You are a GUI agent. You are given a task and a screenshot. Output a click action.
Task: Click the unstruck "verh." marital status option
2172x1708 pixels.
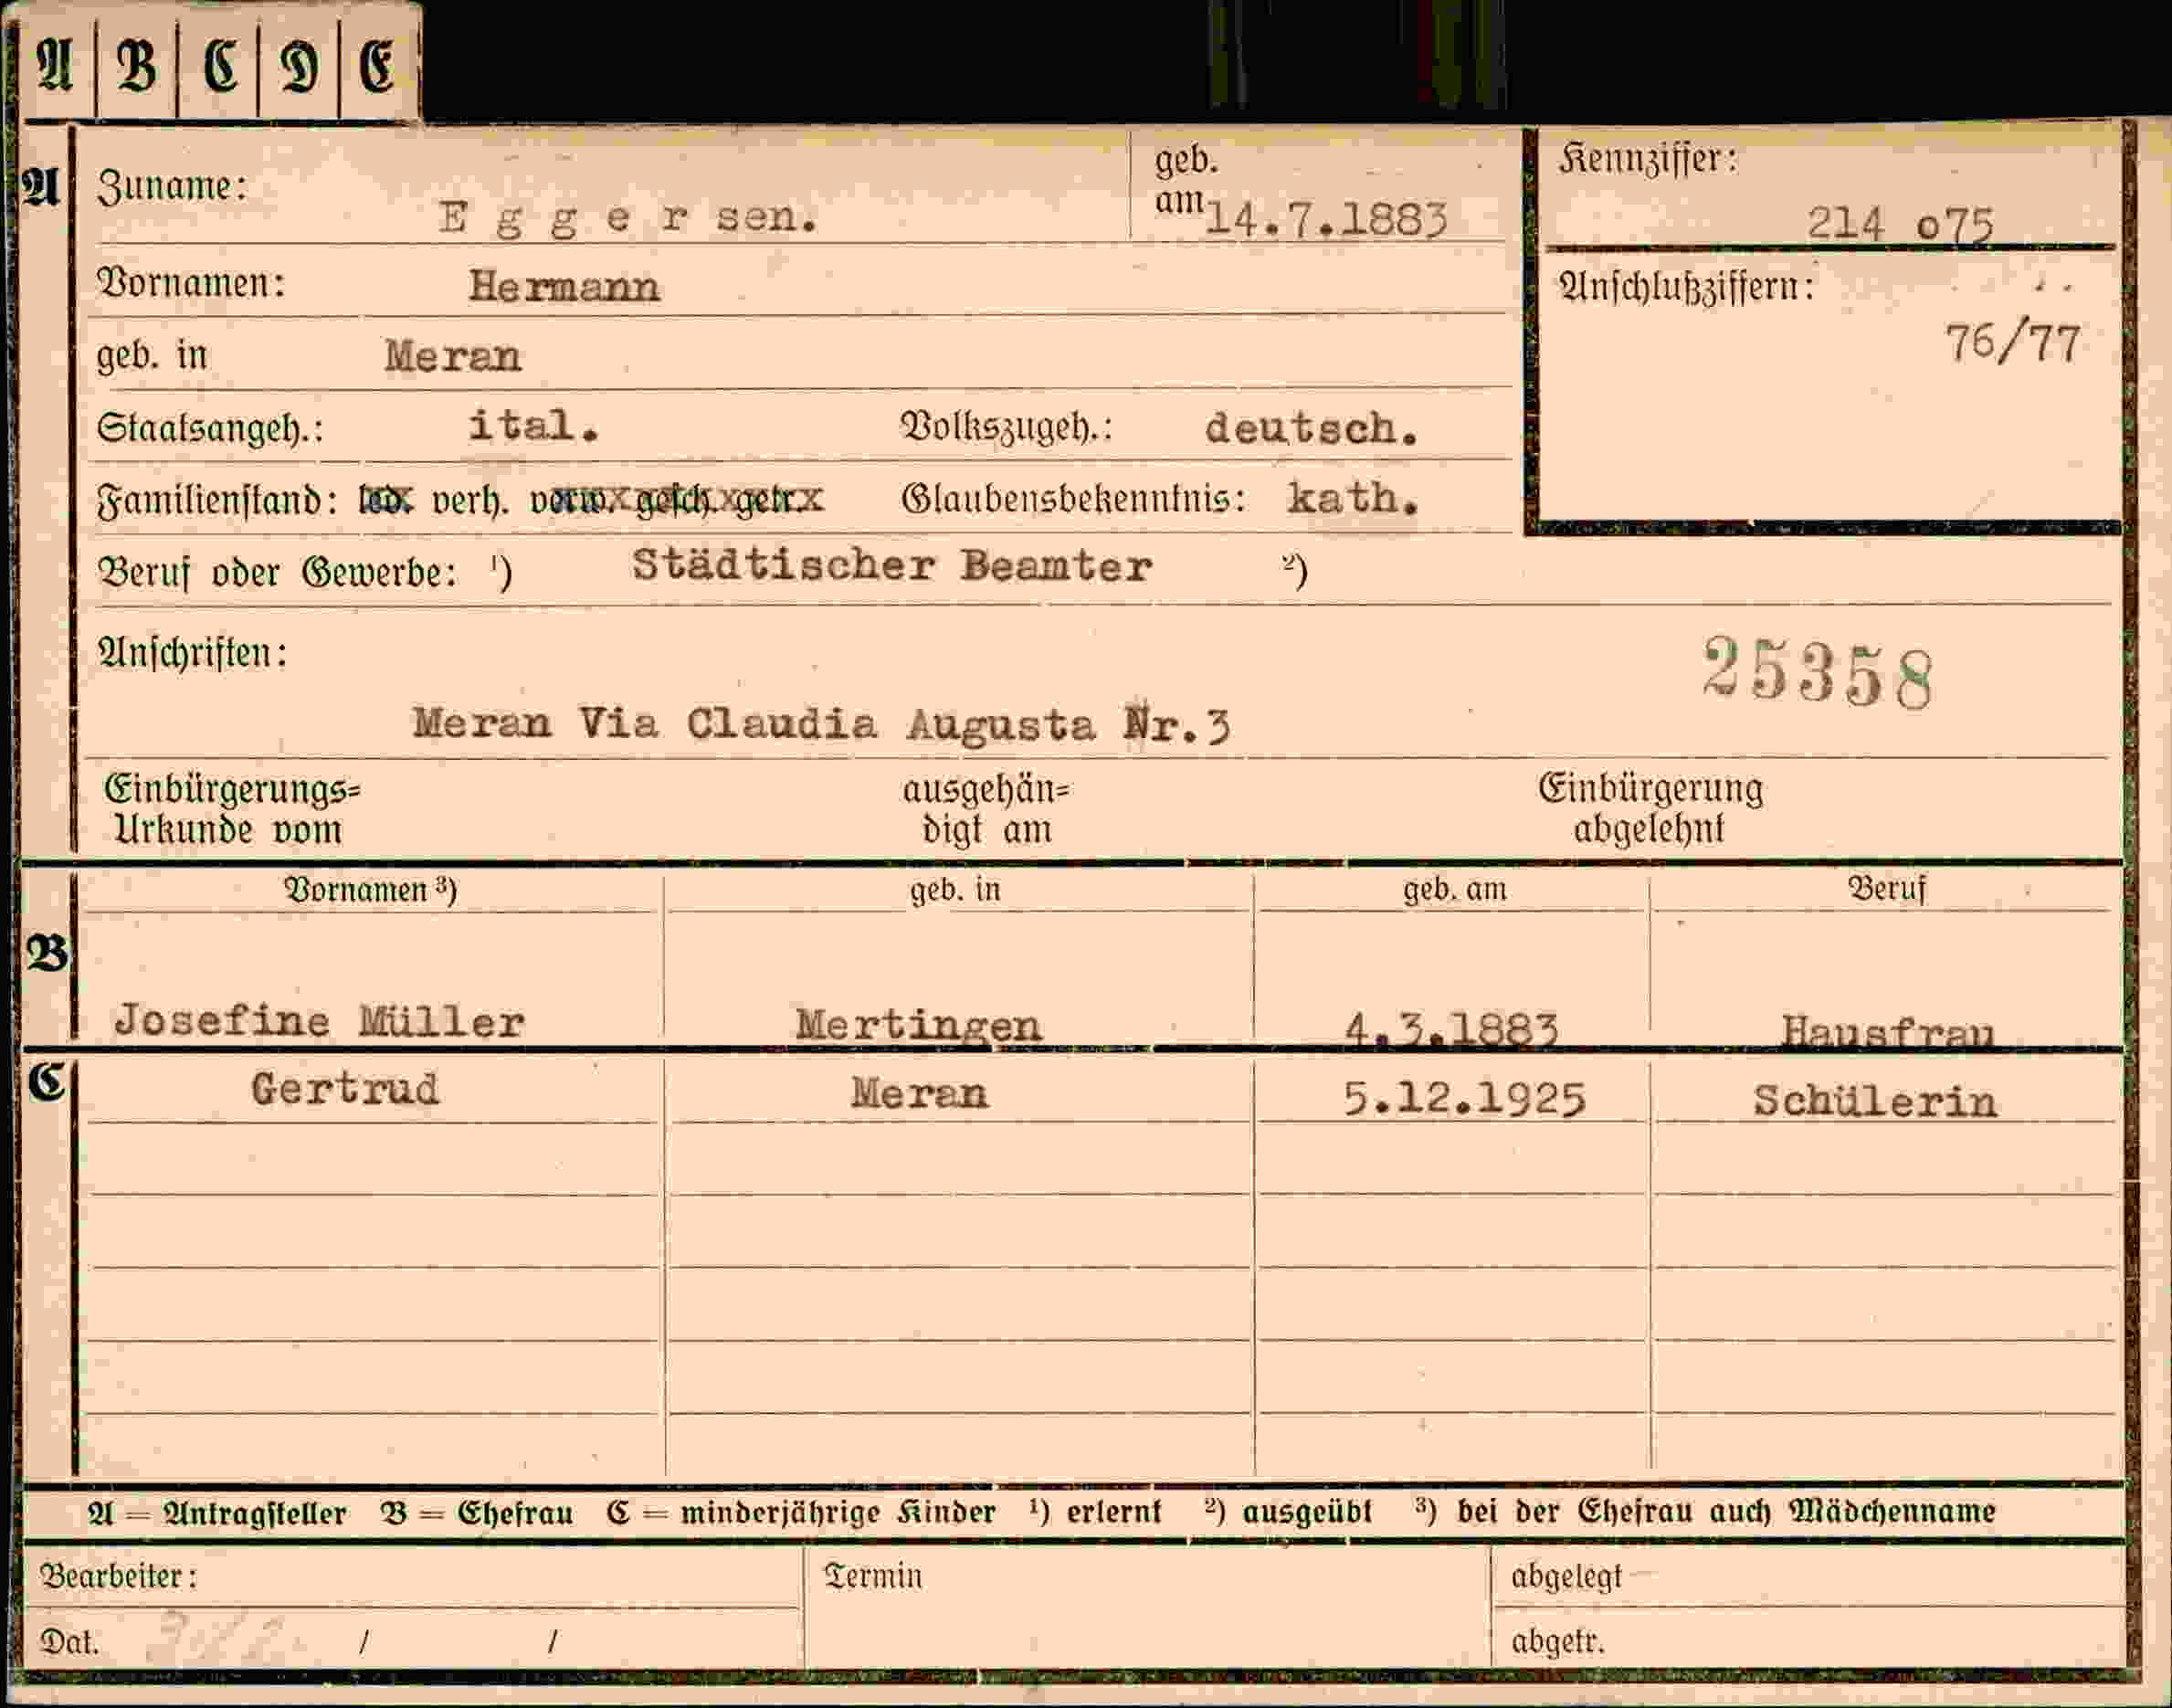(470, 499)
